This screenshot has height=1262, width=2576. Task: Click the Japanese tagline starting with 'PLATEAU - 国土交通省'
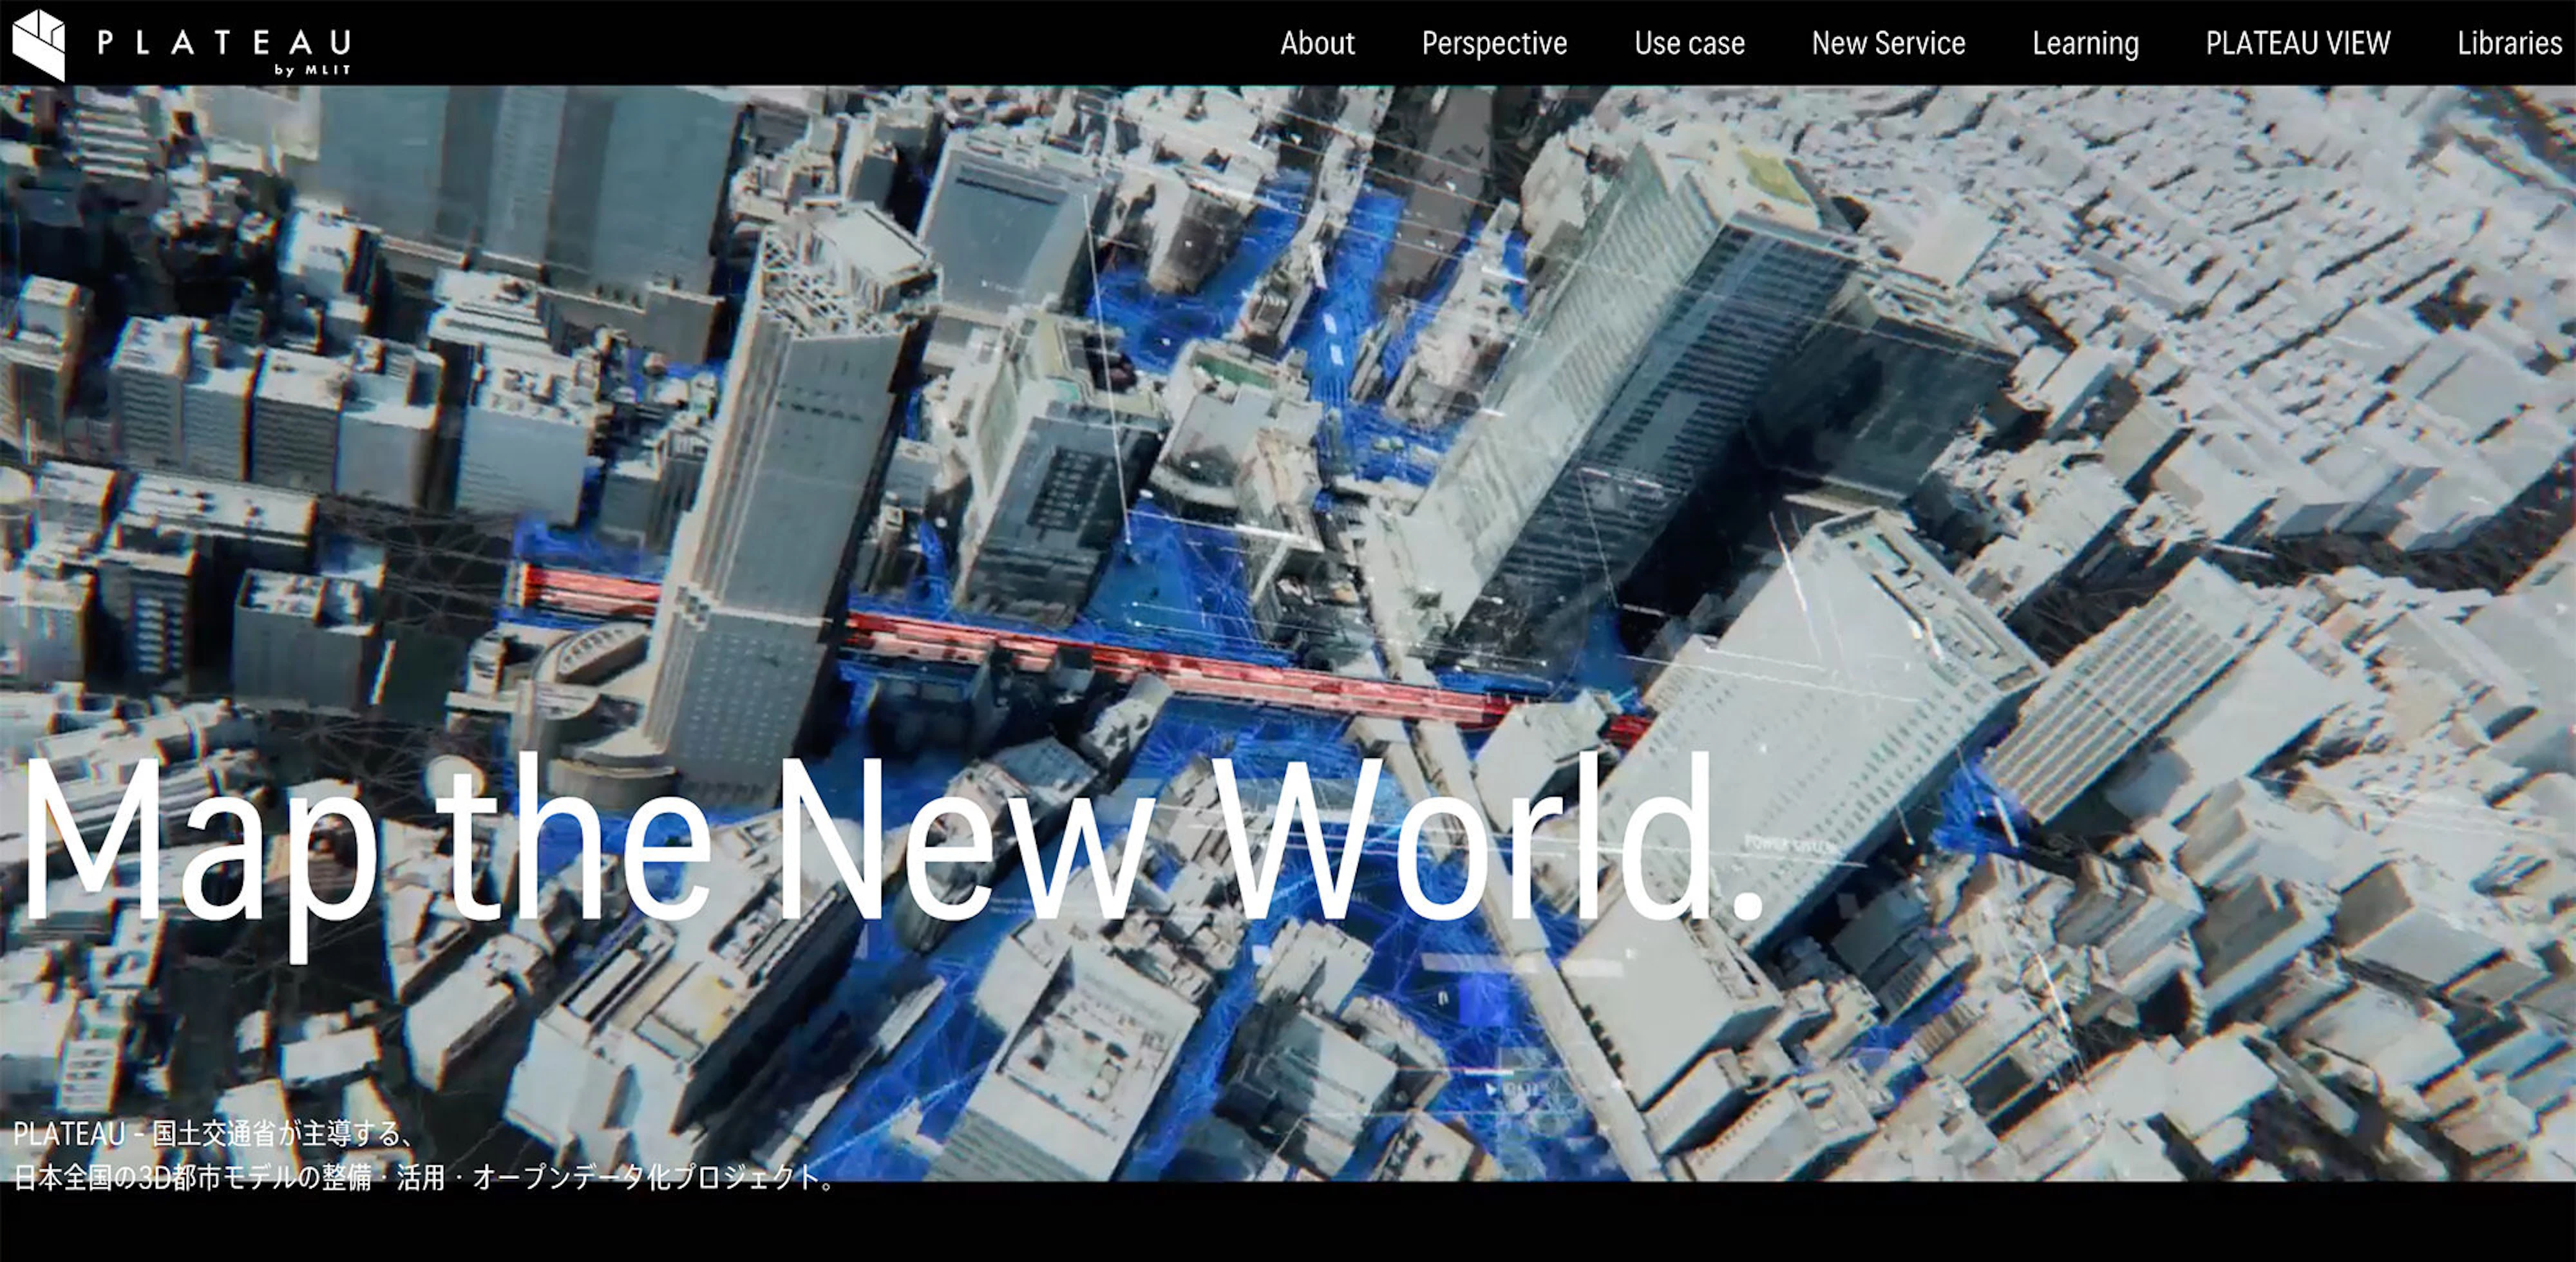tap(214, 1133)
